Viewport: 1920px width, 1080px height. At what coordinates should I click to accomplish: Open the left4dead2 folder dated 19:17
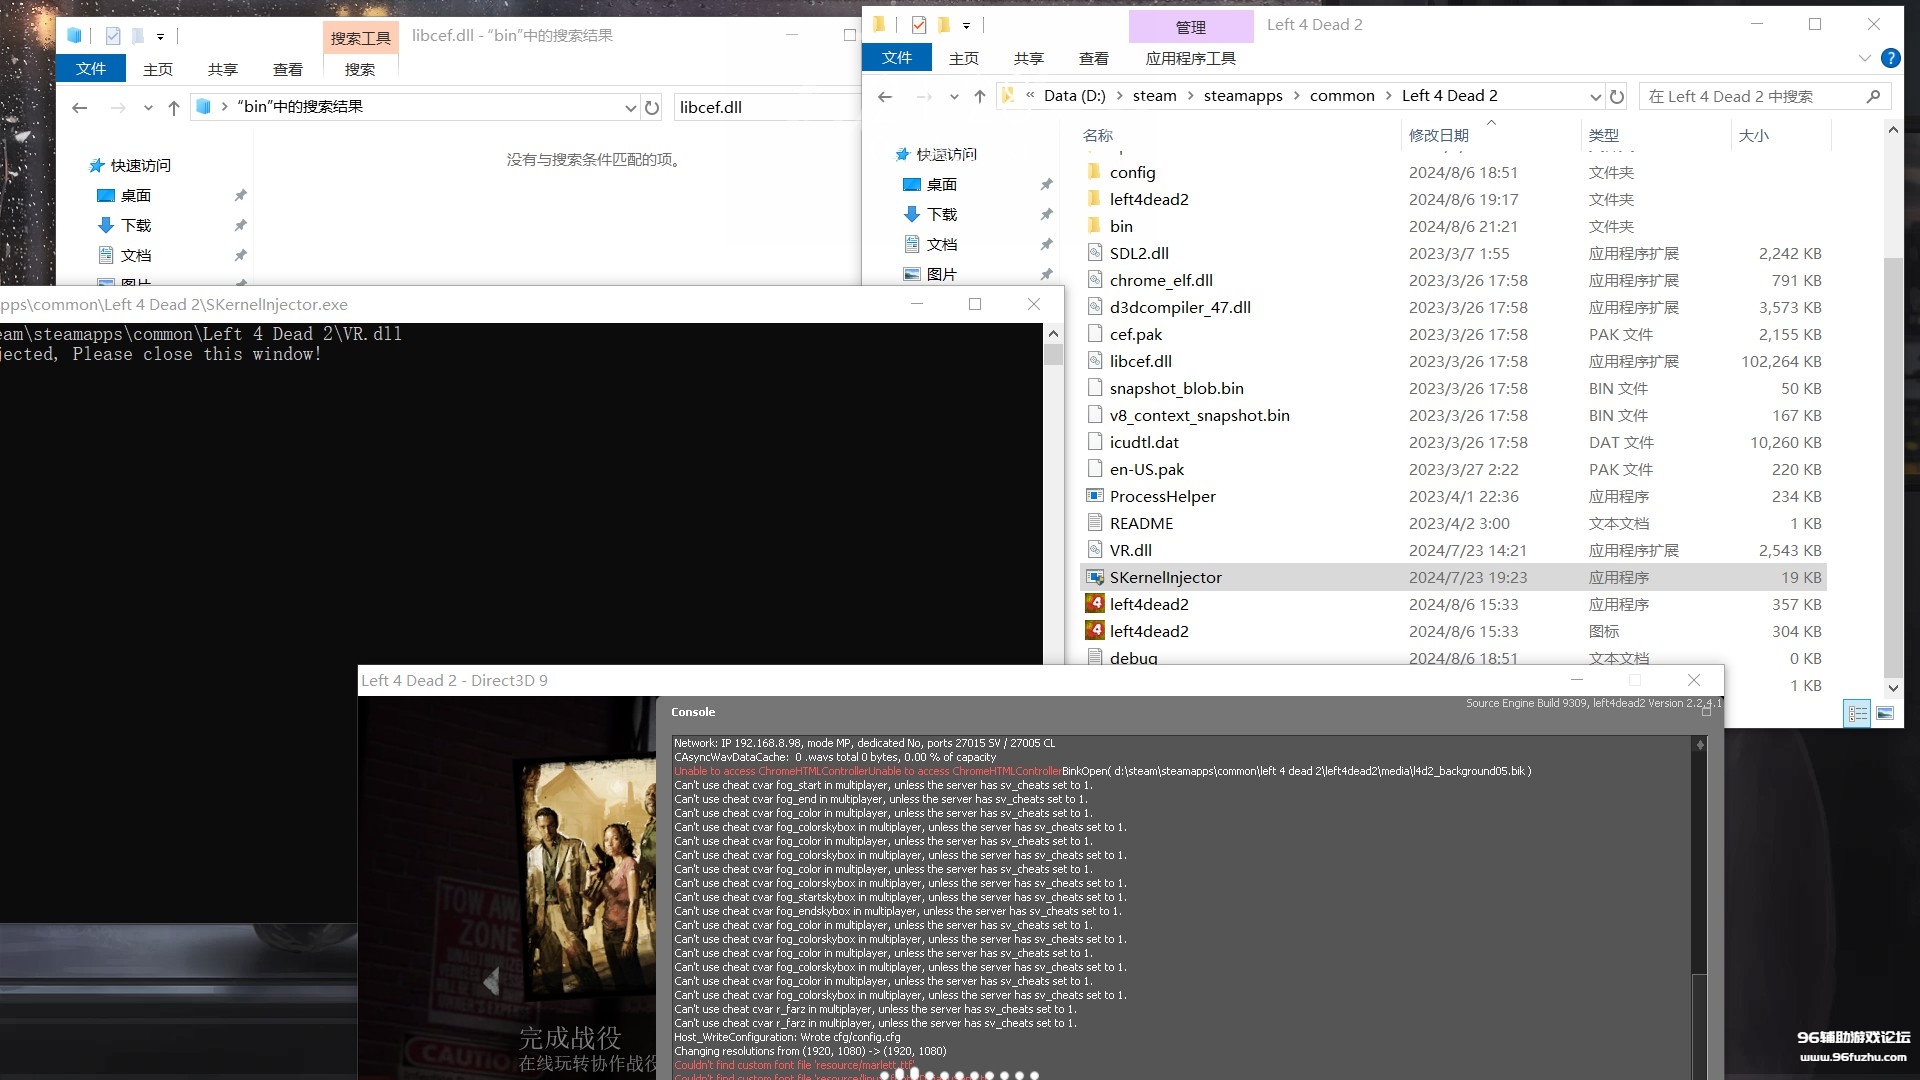click(x=1149, y=199)
